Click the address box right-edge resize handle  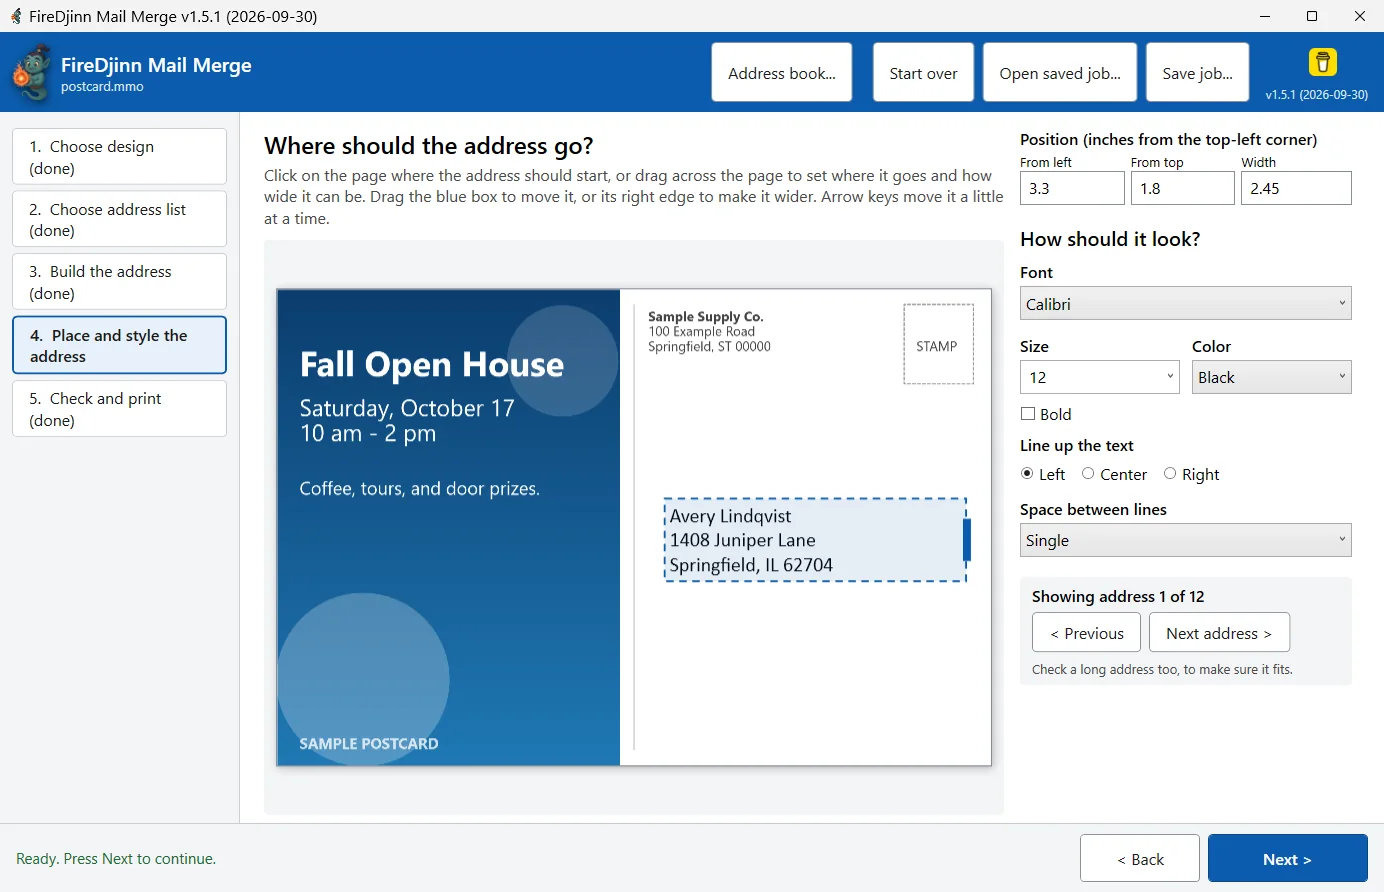[967, 540]
